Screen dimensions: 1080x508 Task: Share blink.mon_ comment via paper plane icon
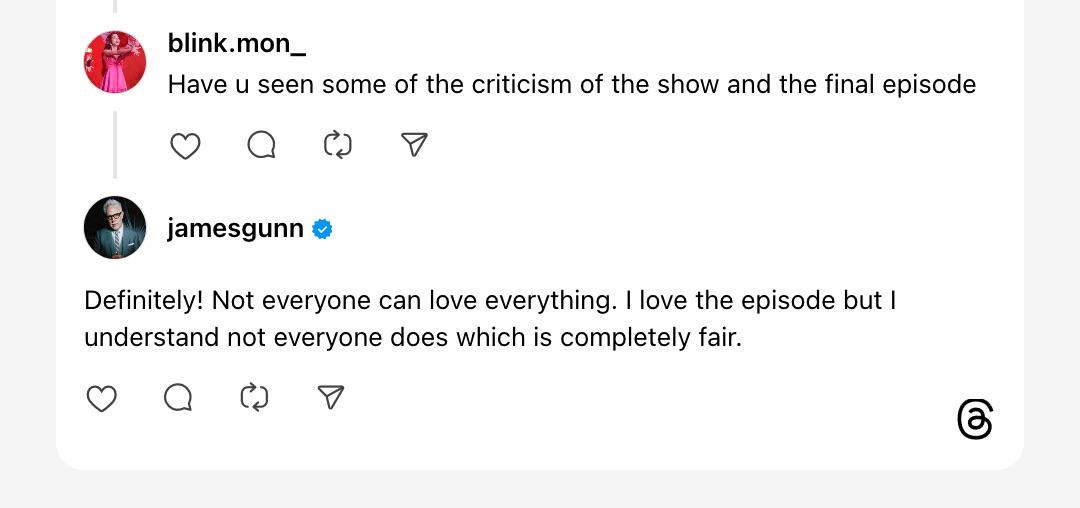click(414, 146)
